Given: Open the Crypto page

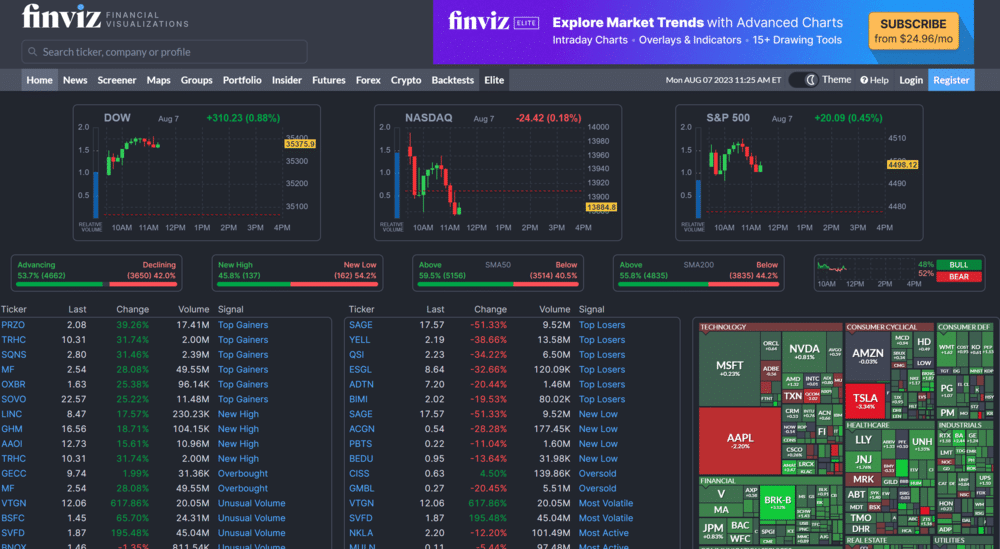Looking at the screenshot, I should [x=406, y=80].
